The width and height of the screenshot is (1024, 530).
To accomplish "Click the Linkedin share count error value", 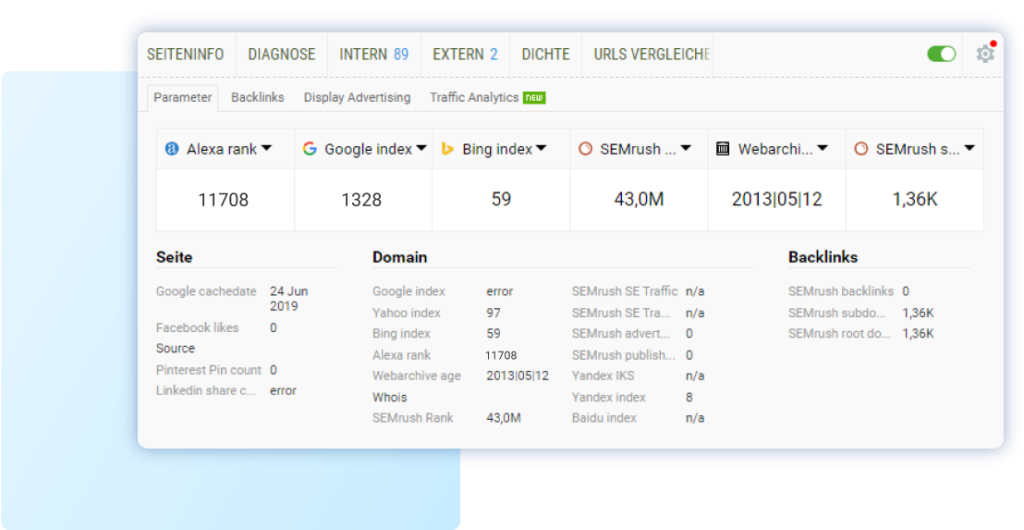I will [283, 391].
